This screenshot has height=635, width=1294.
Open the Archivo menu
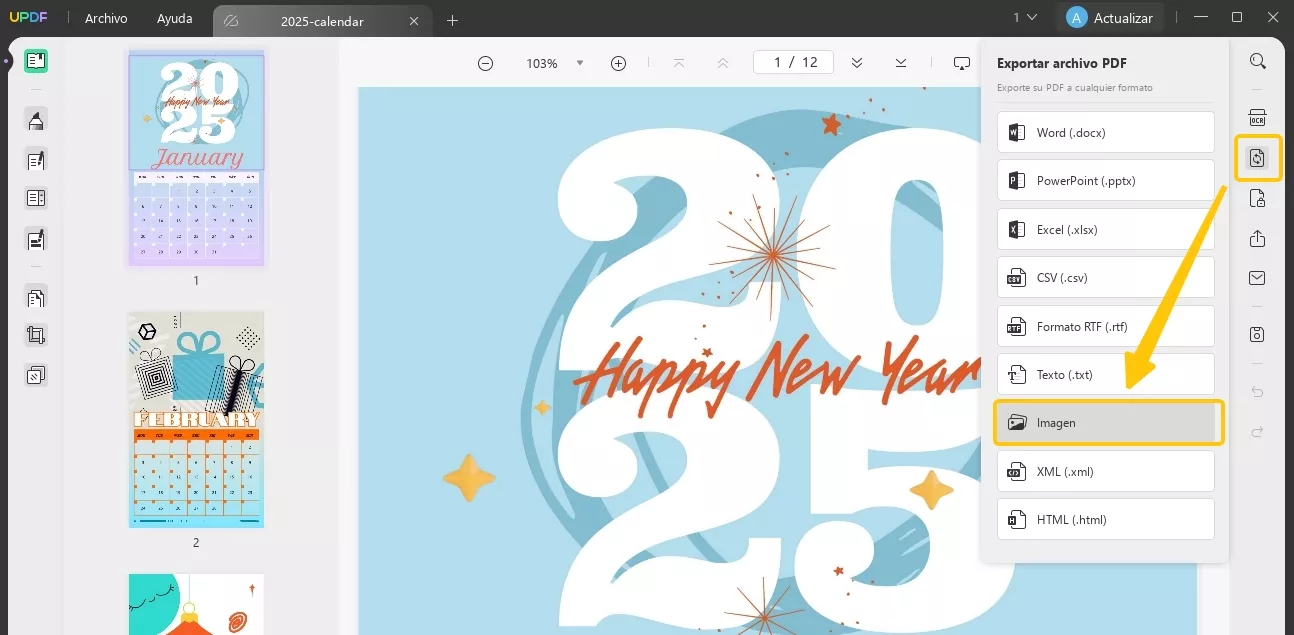pos(106,18)
